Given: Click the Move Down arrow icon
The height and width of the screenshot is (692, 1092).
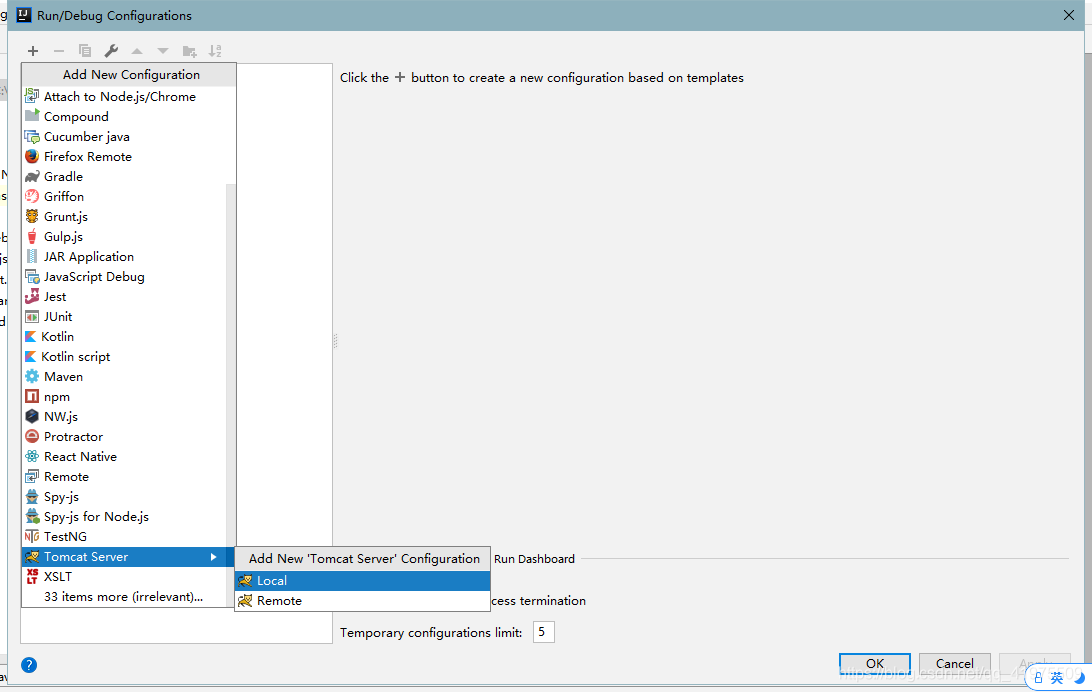Looking at the screenshot, I should point(163,51).
